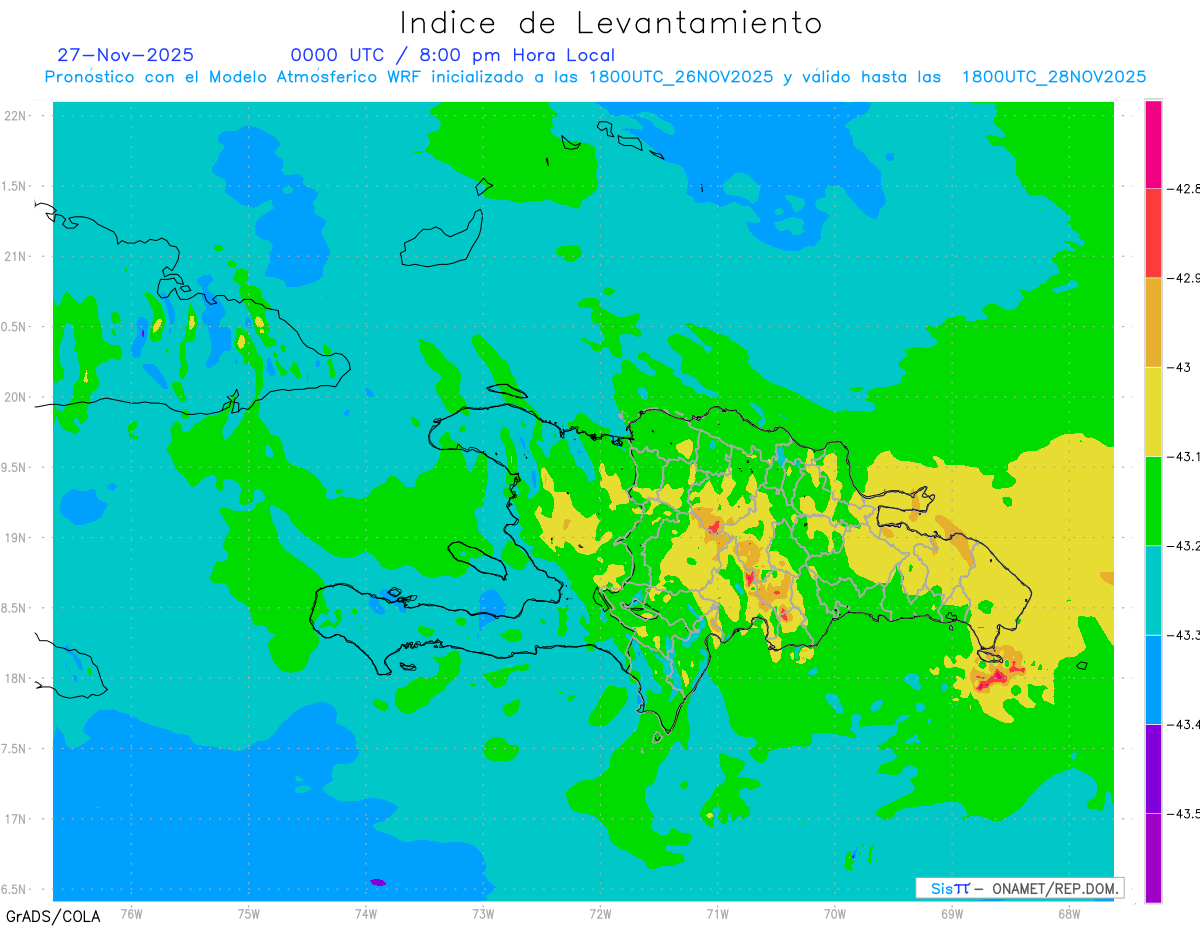Screen dimensions: 1200x927
Task: Click the '69W' longitude label
Action: [951, 914]
